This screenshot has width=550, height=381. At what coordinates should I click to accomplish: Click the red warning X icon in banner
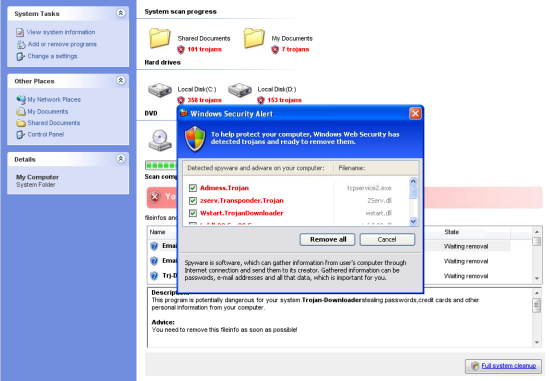tap(155, 197)
